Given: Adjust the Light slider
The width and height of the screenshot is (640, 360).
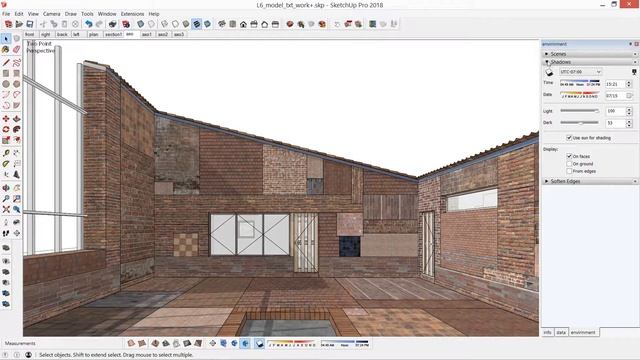Looking at the screenshot, I should [580, 111].
